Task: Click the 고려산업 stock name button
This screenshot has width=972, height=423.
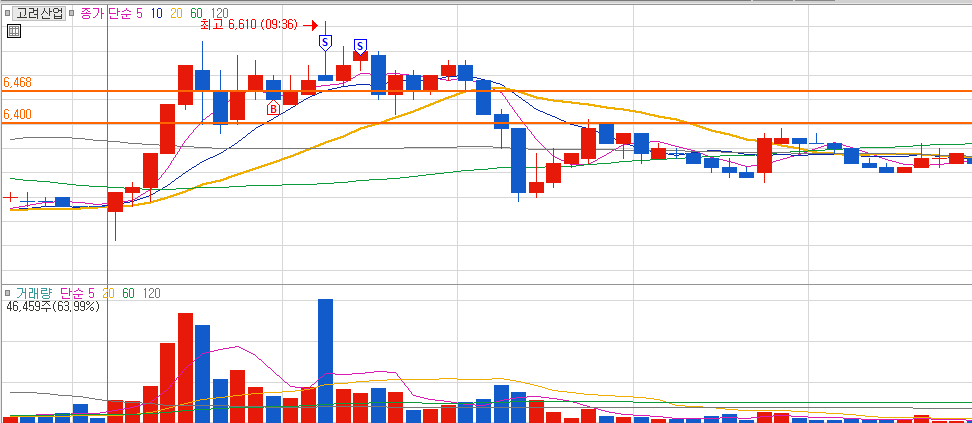Action: coord(39,14)
